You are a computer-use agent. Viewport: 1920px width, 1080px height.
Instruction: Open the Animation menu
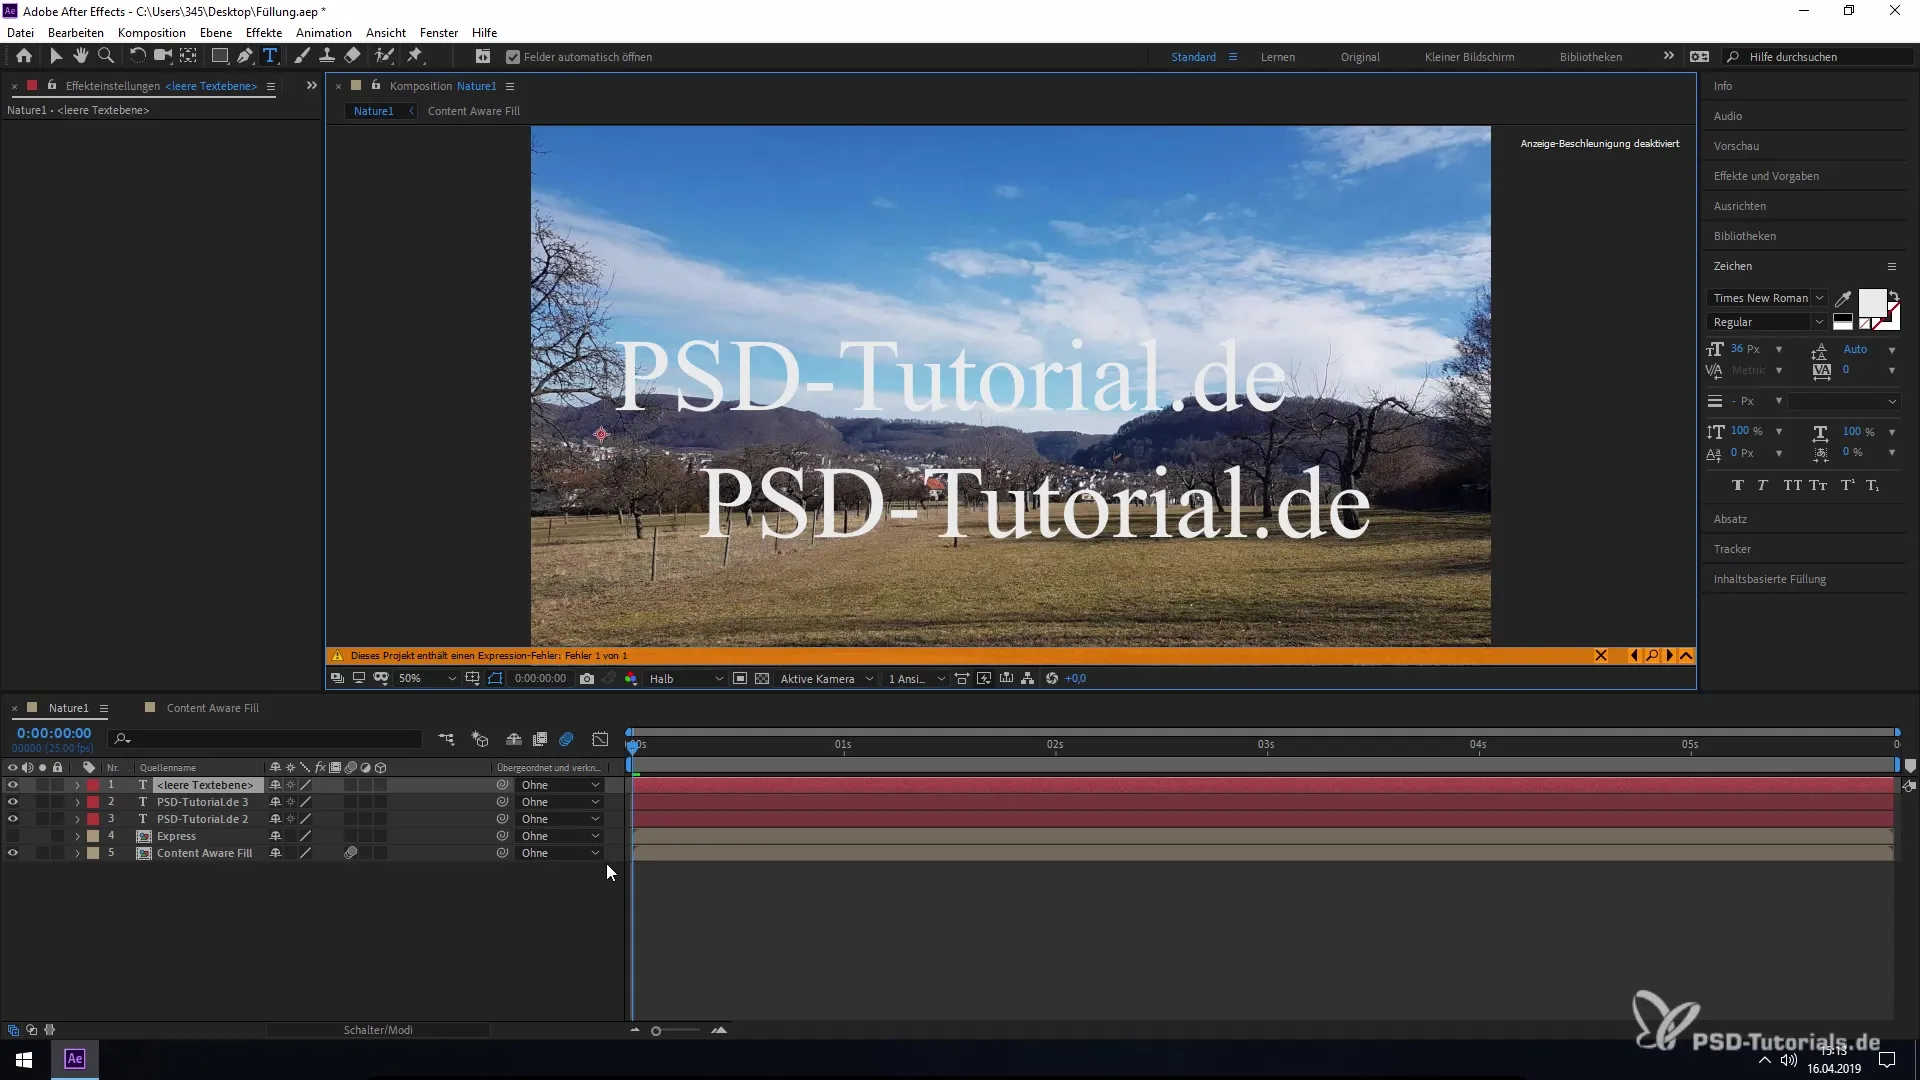coord(324,32)
